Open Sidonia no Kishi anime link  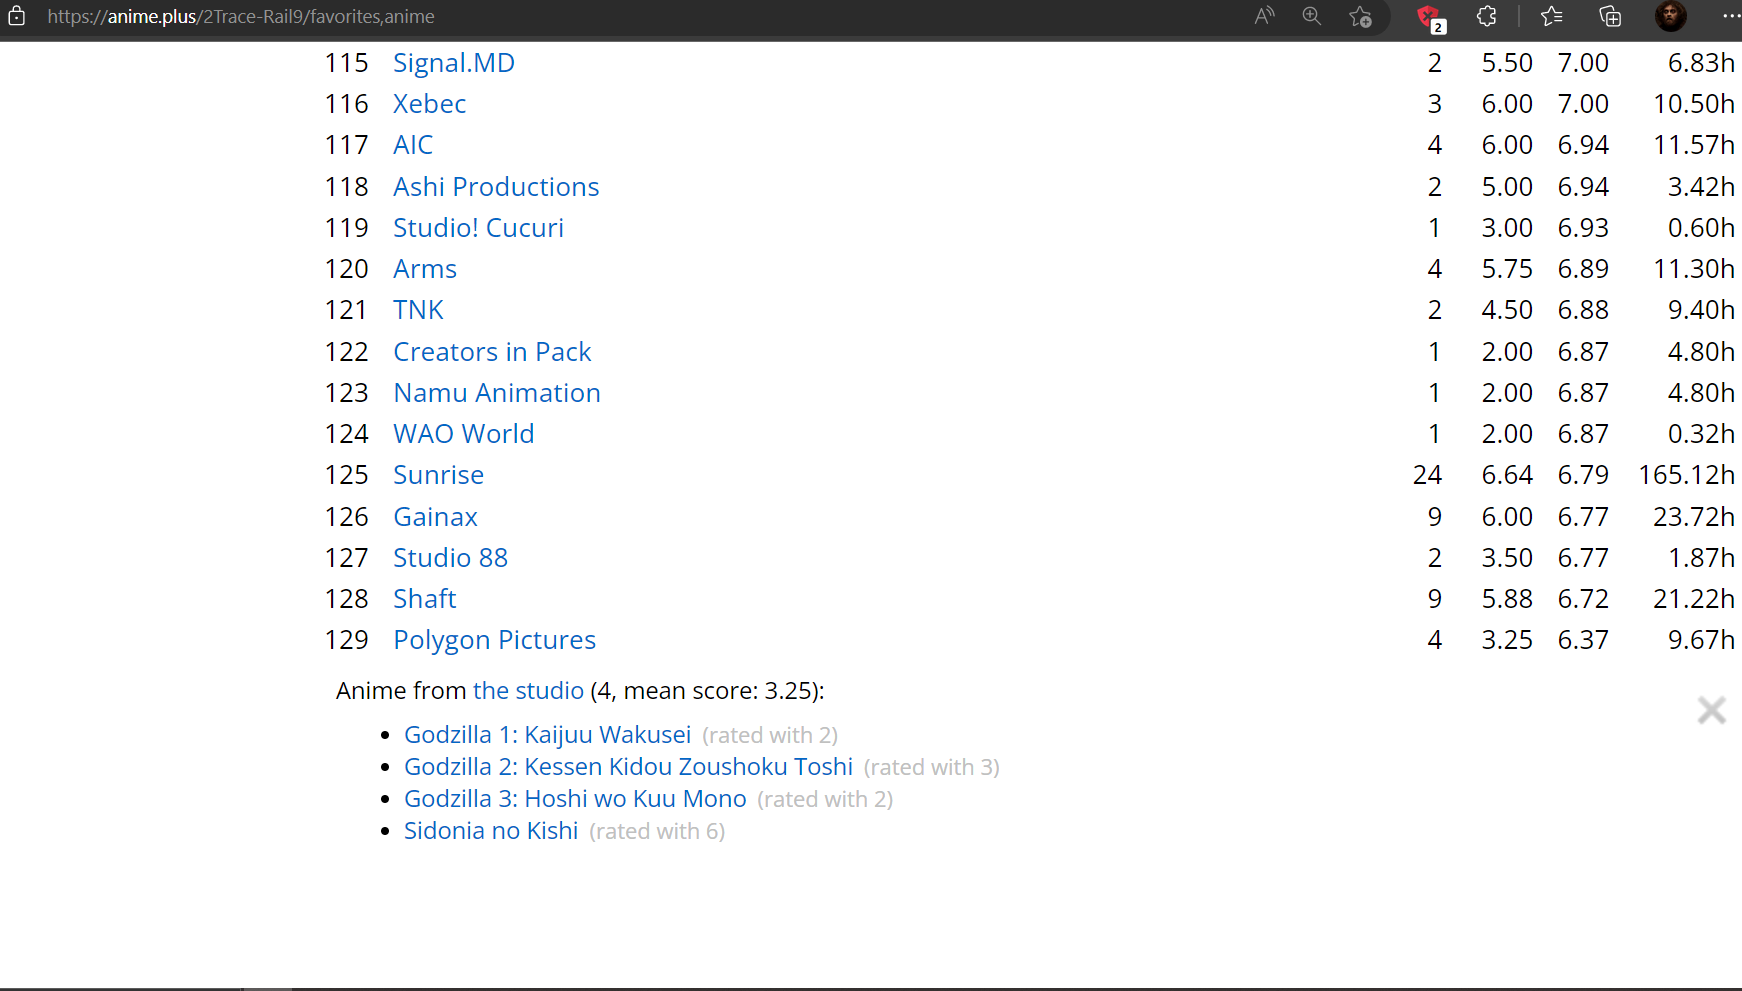(x=491, y=831)
